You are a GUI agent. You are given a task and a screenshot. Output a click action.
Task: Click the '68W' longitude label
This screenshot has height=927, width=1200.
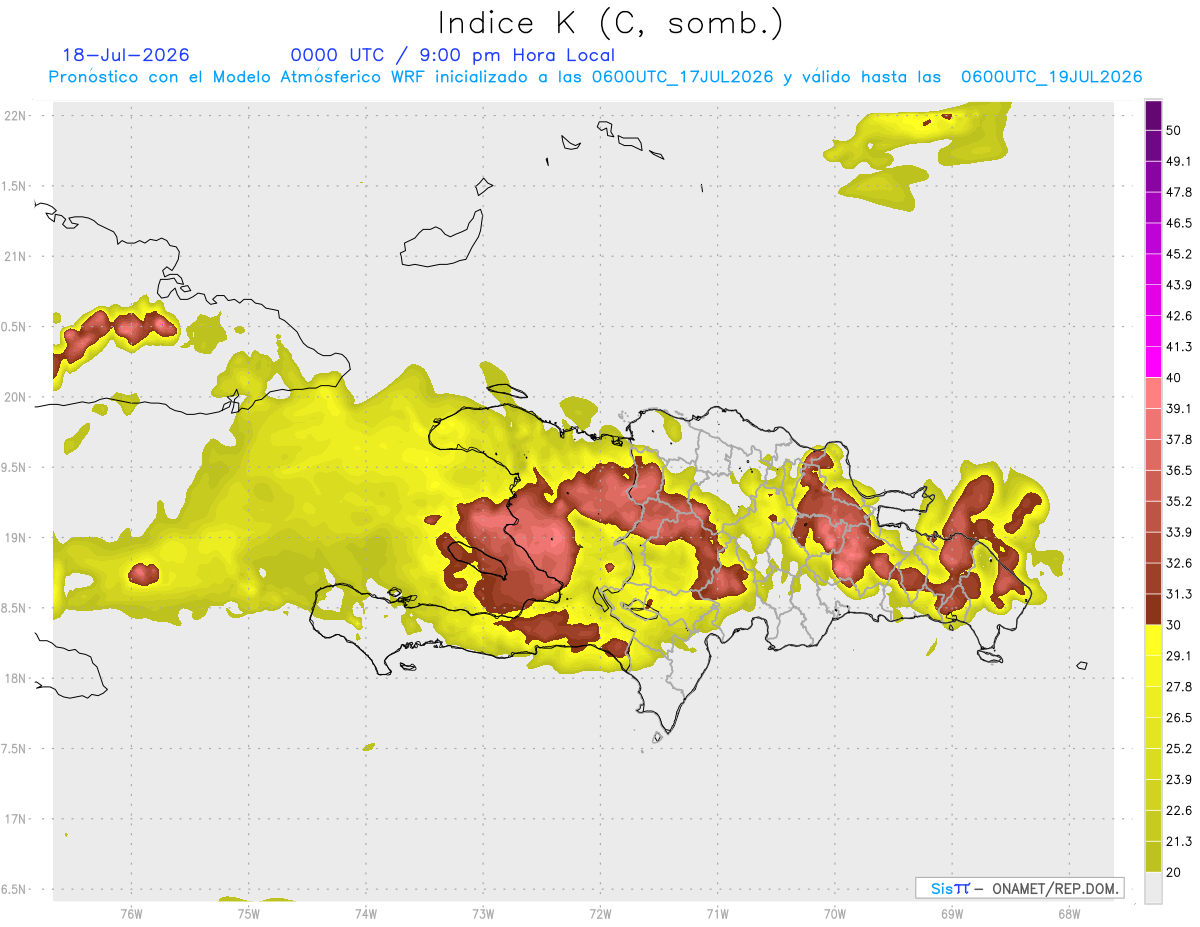tap(1069, 912)
